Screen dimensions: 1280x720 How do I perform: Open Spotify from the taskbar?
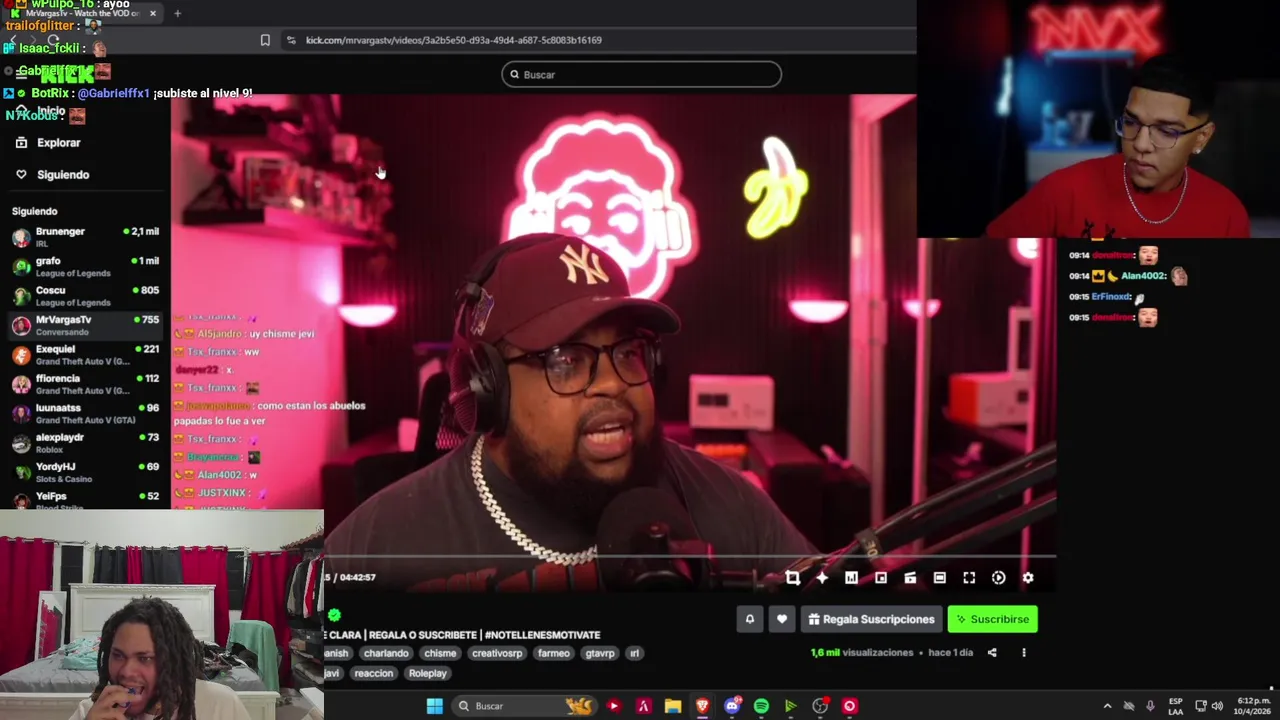click(x=761, y=706)
